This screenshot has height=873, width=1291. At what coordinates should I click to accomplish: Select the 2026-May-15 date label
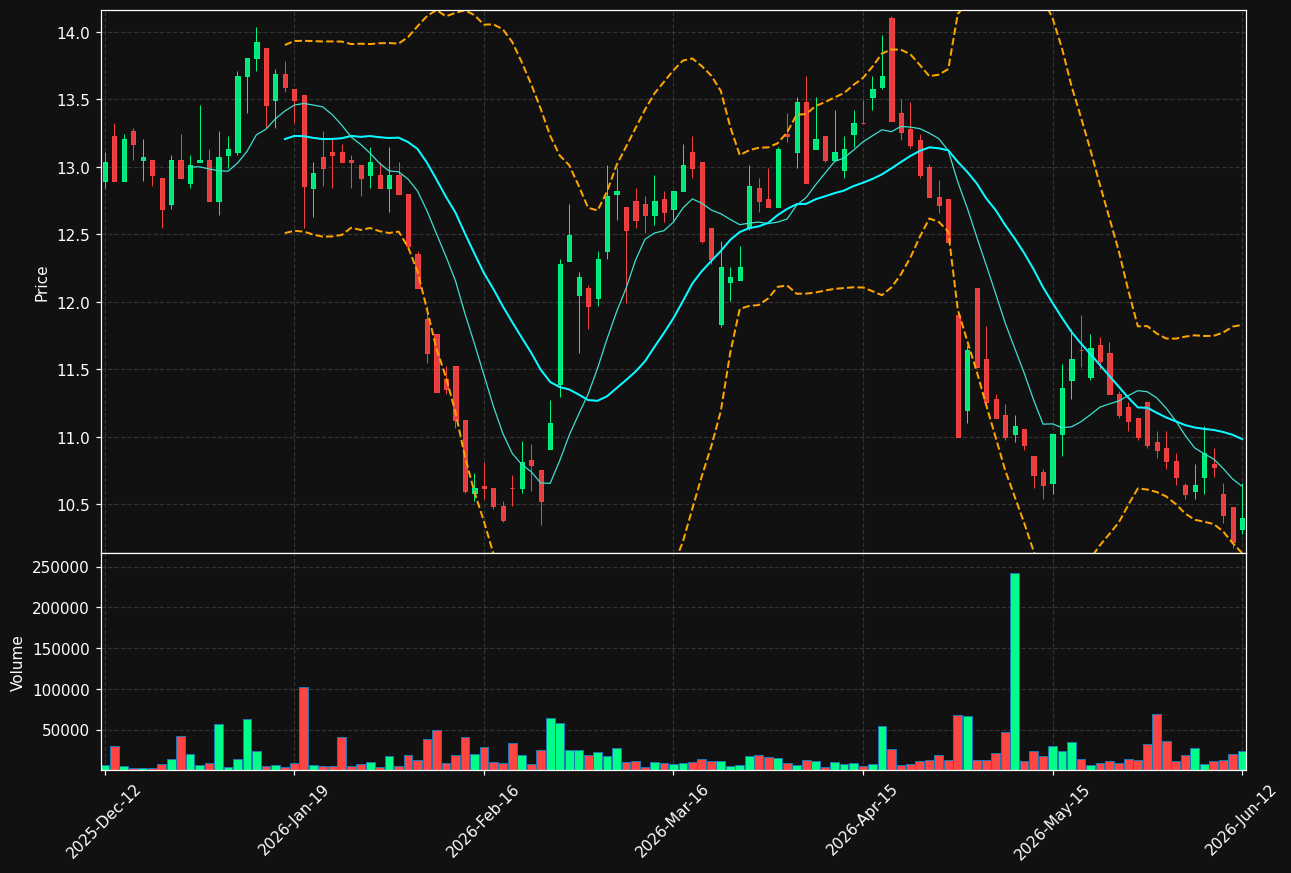point(1051,820)
